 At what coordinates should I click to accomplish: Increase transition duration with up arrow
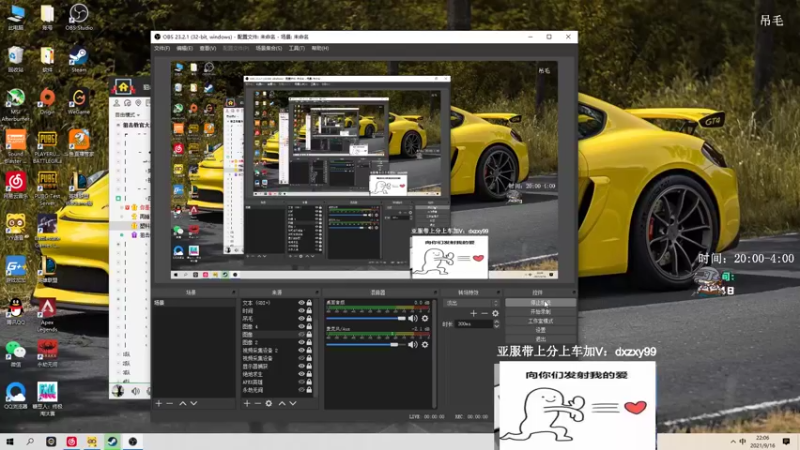tap(497, 322)
